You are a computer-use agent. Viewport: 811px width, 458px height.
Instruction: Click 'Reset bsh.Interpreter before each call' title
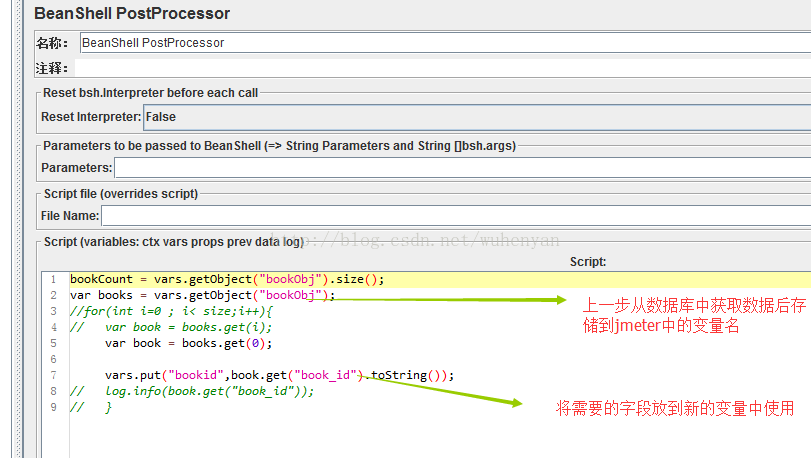point(151,93)
